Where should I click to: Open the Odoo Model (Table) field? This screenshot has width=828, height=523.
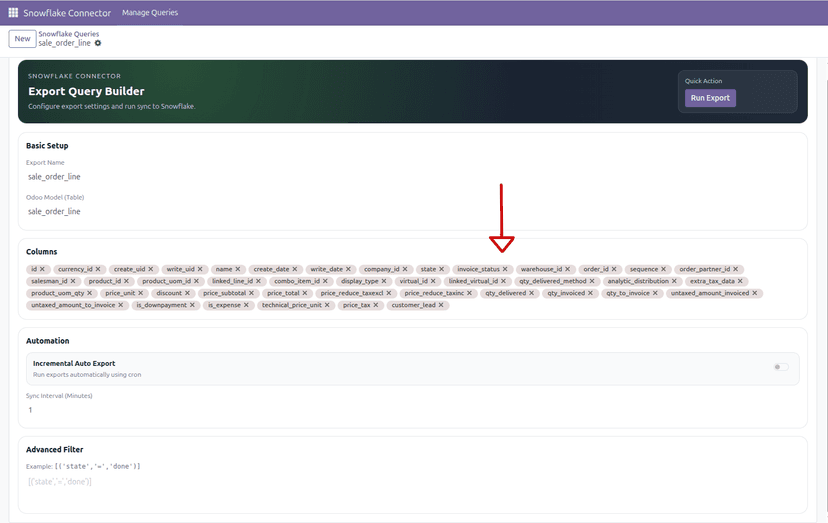(x=412, y=211)
